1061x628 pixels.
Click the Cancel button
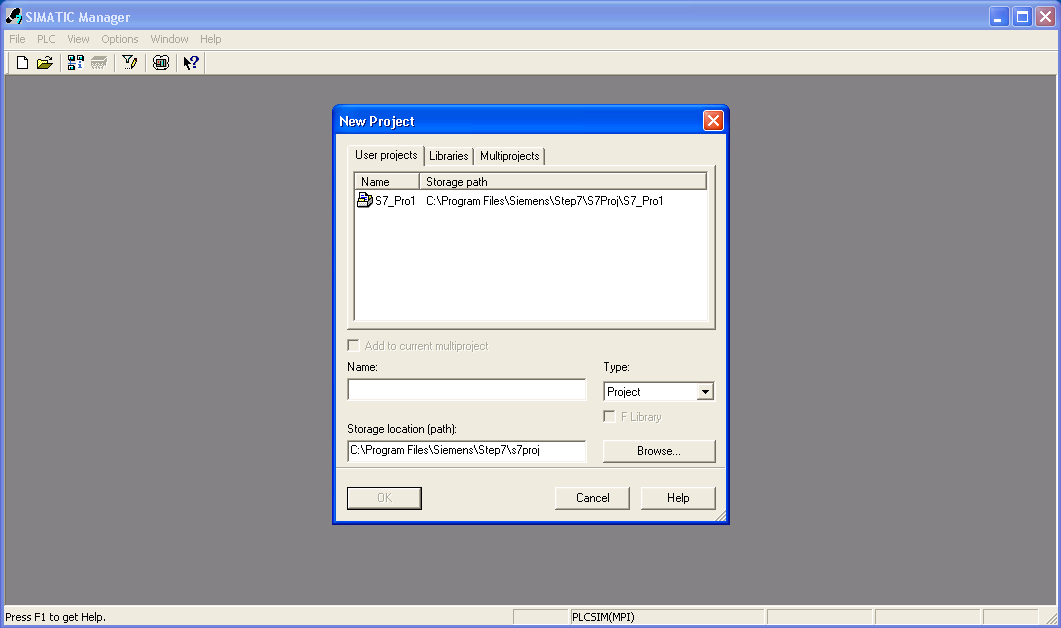592,498
